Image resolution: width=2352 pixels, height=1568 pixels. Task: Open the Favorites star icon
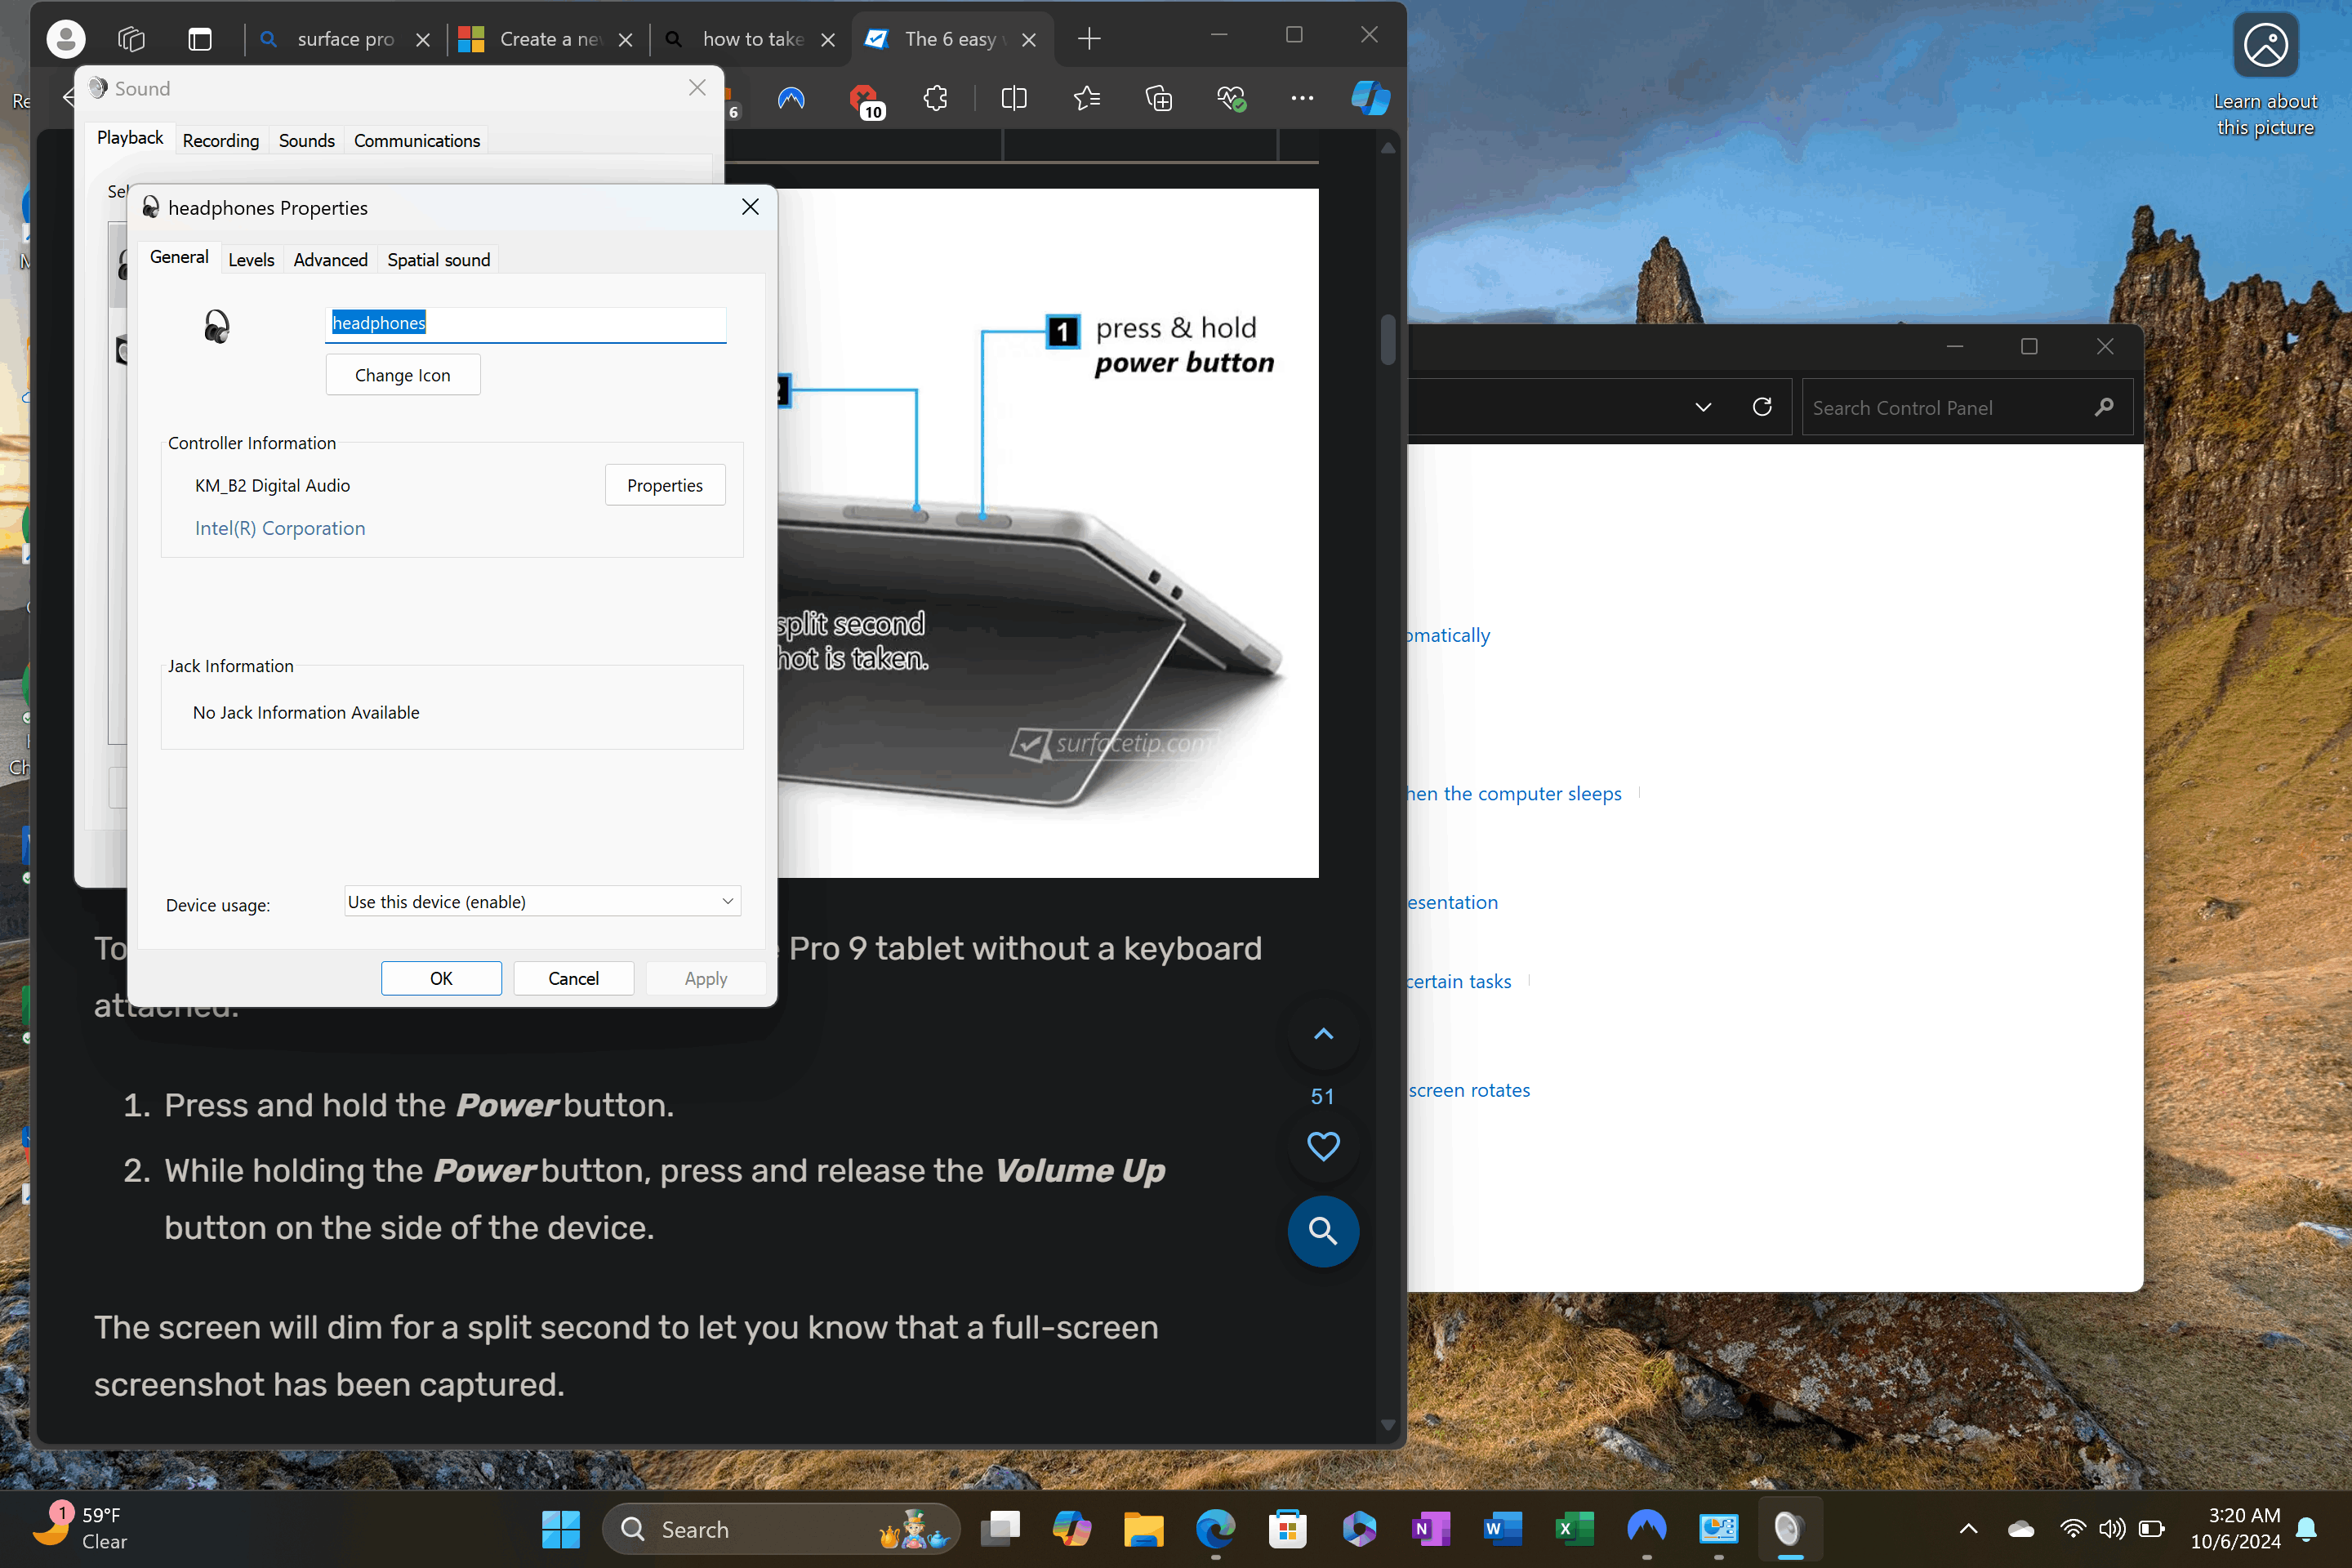[x=1086, y=98]
